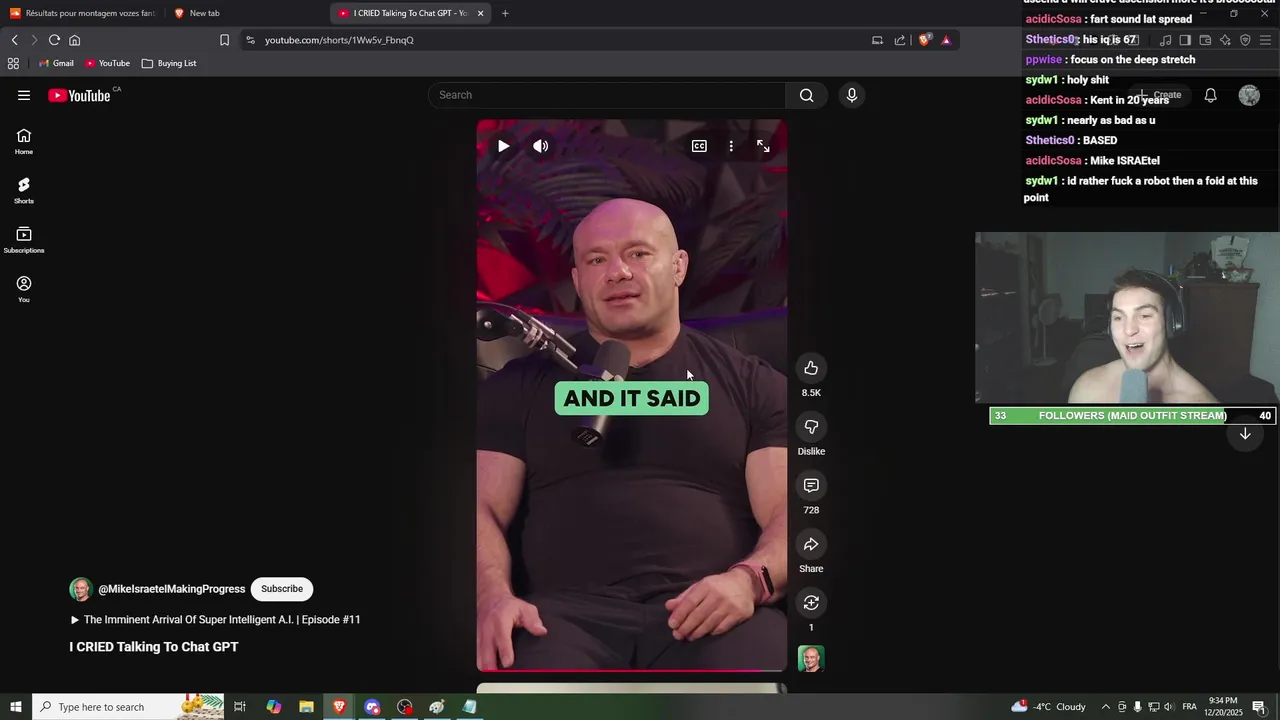Image resolution: width=1280 pixels, height=720 pixels.
Task: Open site settings icon beside the URL
Action: (x=250, y=40)
